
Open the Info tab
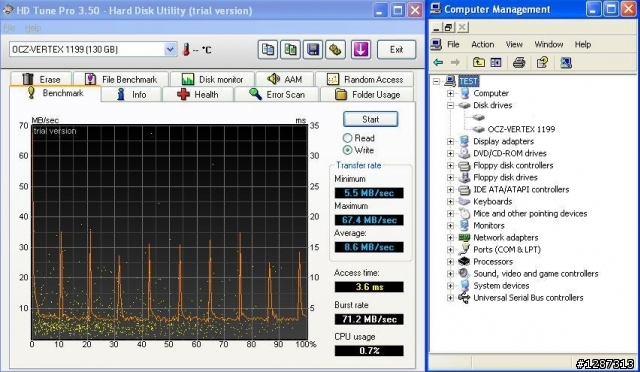click(x=131, y=94)
